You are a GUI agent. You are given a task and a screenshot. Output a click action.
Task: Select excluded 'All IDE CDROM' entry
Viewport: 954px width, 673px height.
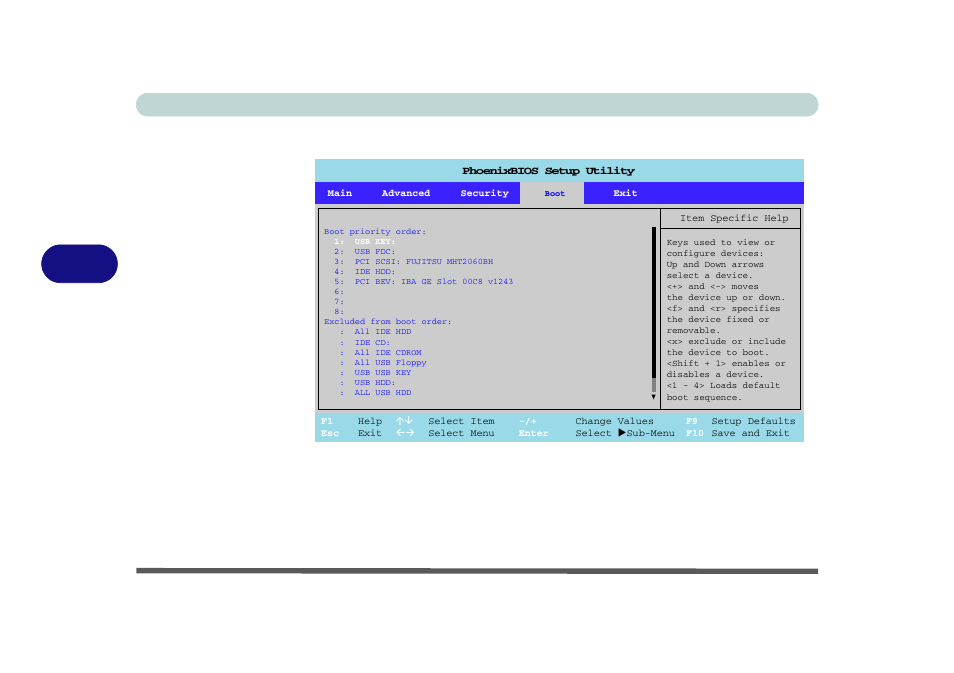coord(381,352)
